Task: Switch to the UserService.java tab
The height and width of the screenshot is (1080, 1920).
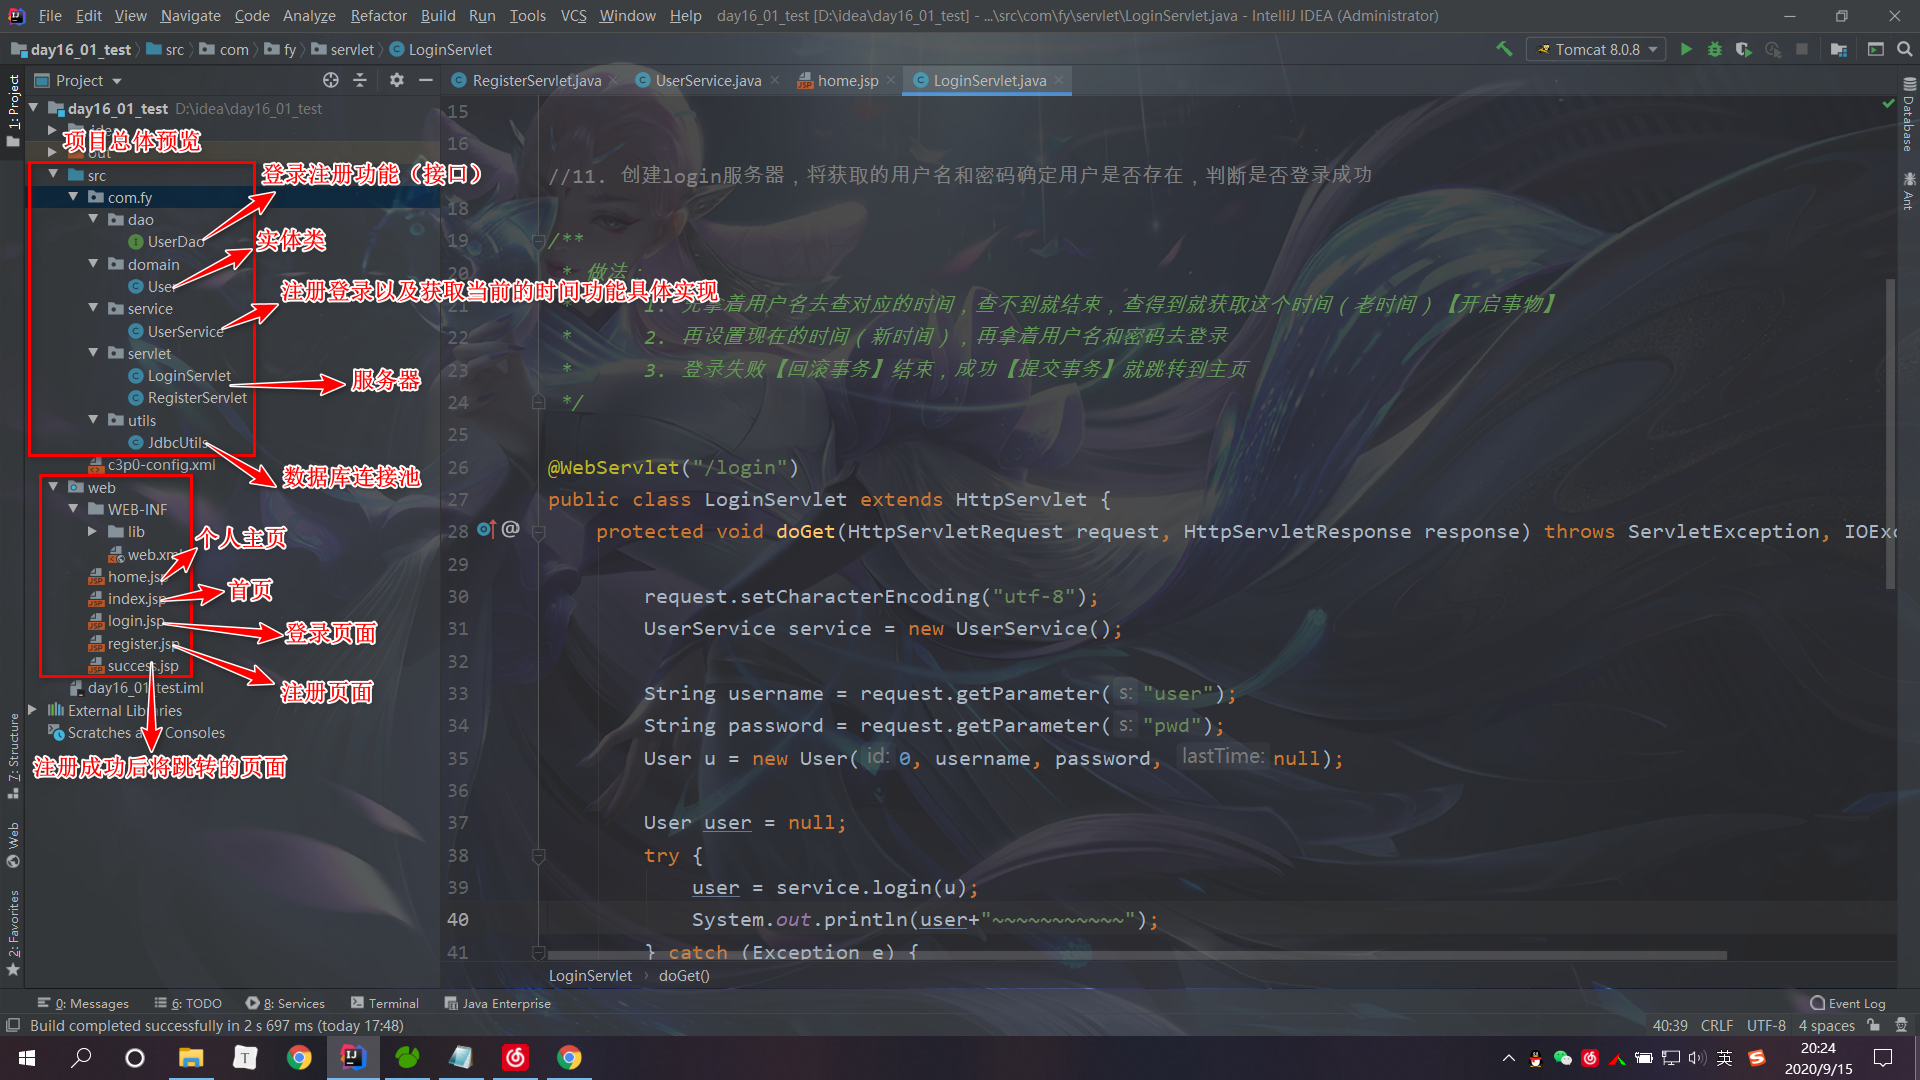Action: click(x=708, y=80)
